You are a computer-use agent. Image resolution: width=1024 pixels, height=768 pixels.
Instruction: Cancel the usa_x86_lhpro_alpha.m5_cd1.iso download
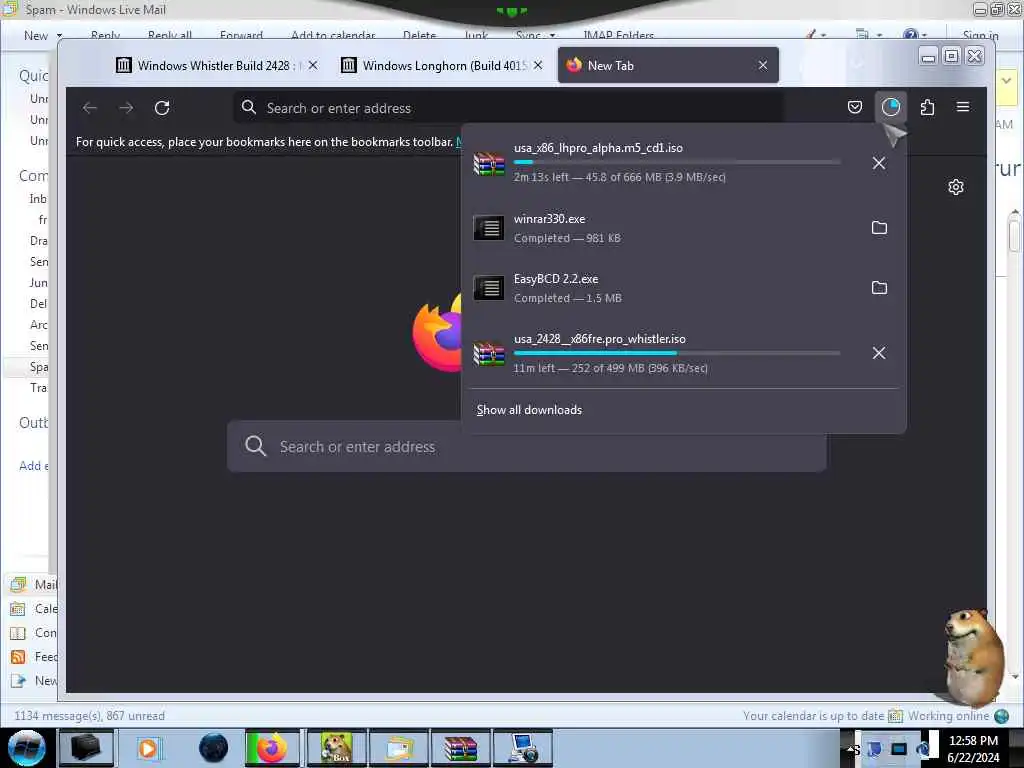(x=878, y=163)
